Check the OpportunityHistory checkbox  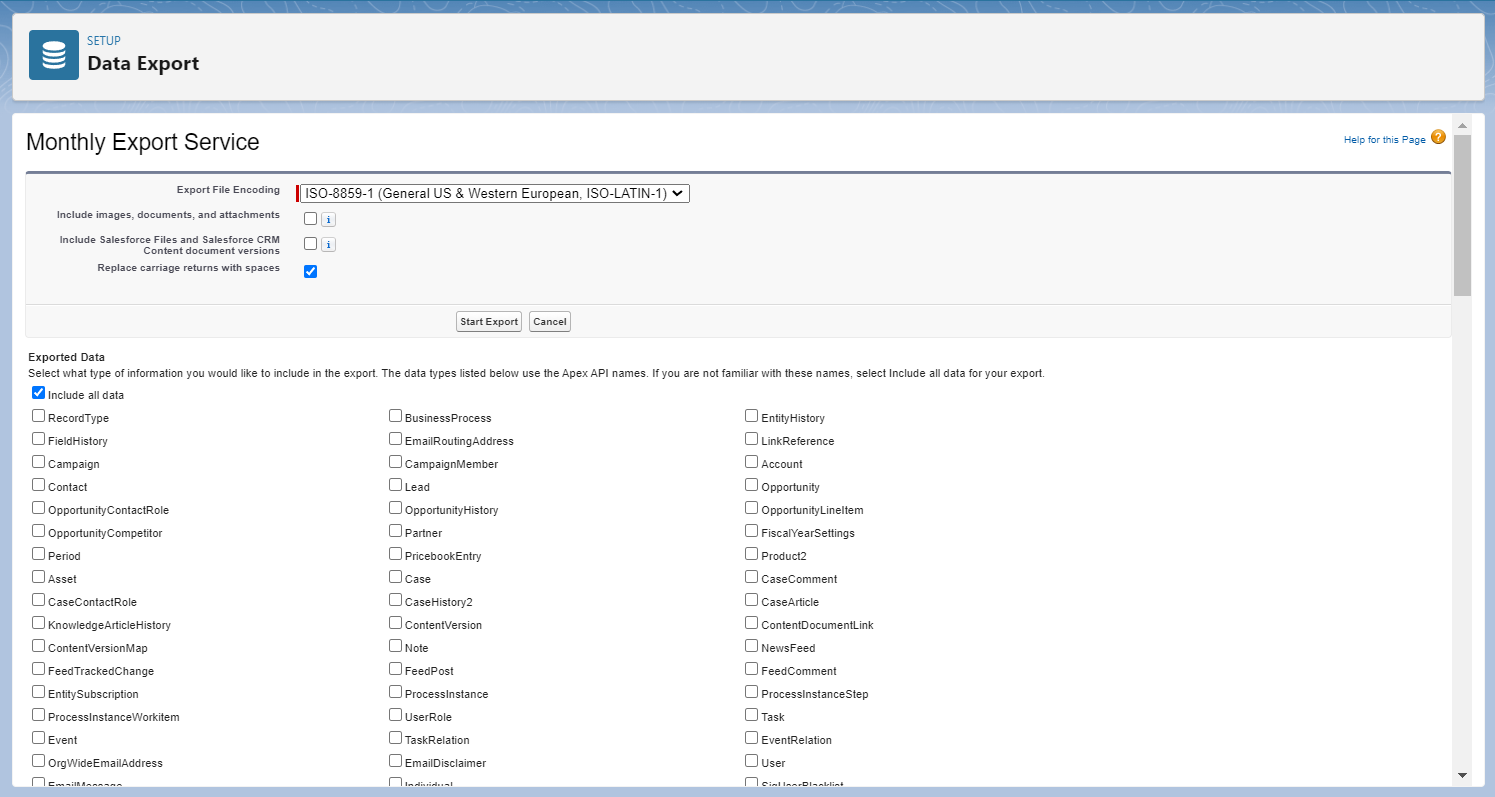pos(395,508)
